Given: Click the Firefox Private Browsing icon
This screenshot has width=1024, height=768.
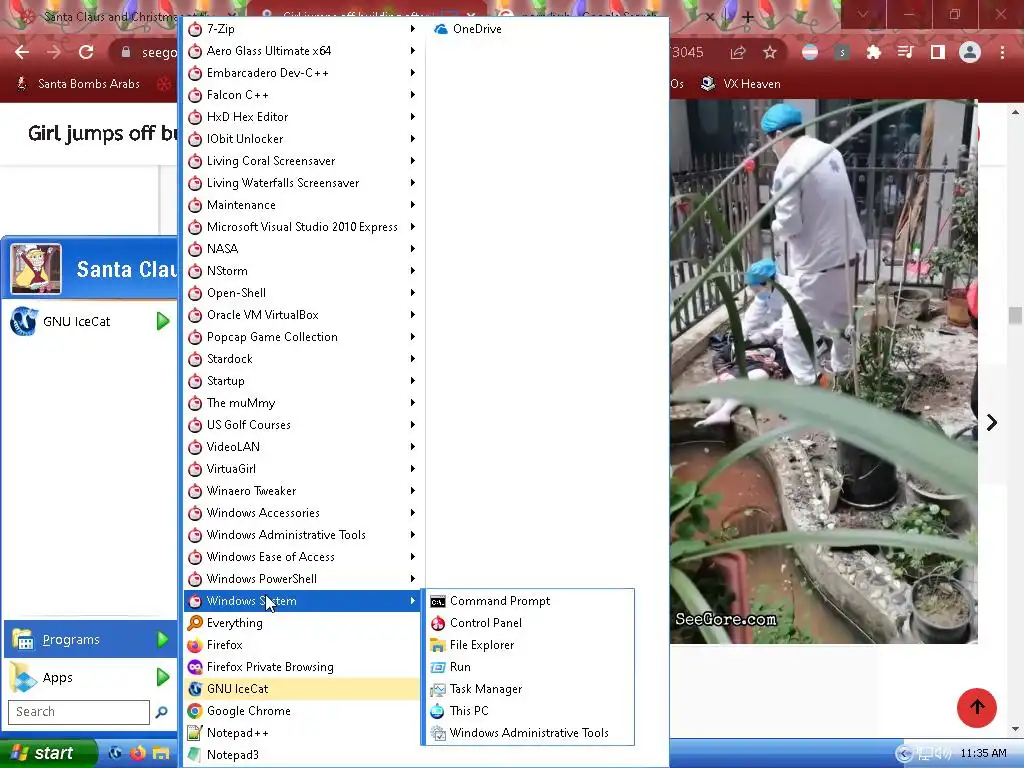Looking at the screenshot, I should pyautogui.click(x=195, y=667).
